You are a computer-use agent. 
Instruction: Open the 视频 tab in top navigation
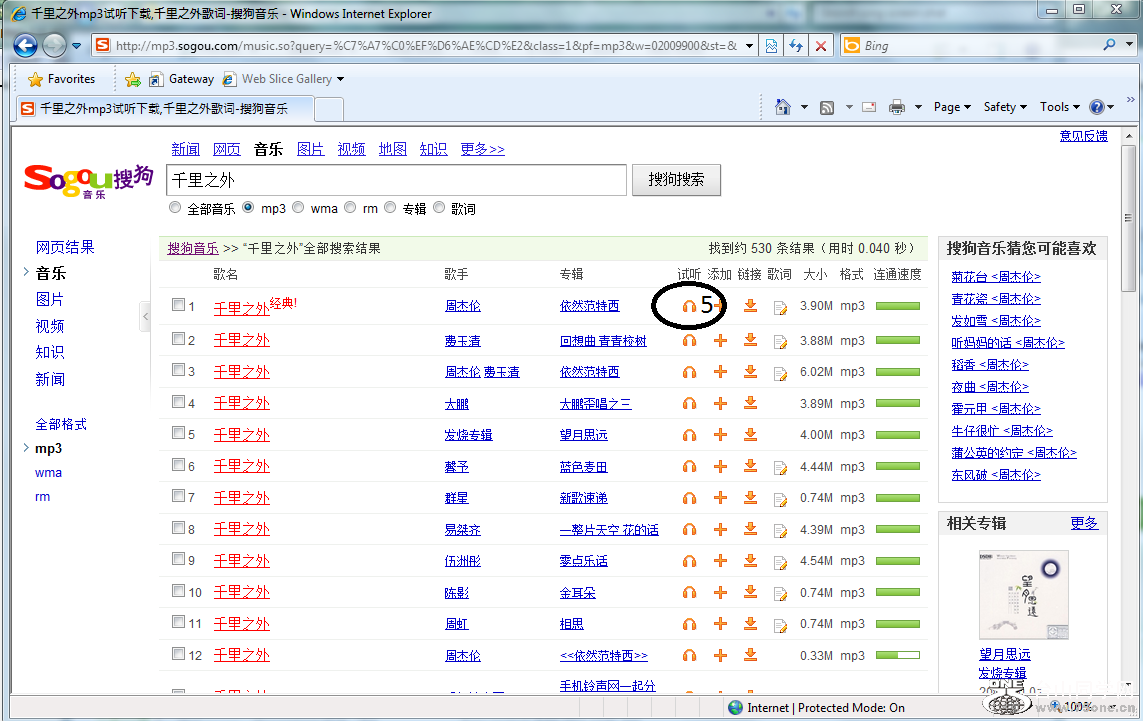click(351, 149)
